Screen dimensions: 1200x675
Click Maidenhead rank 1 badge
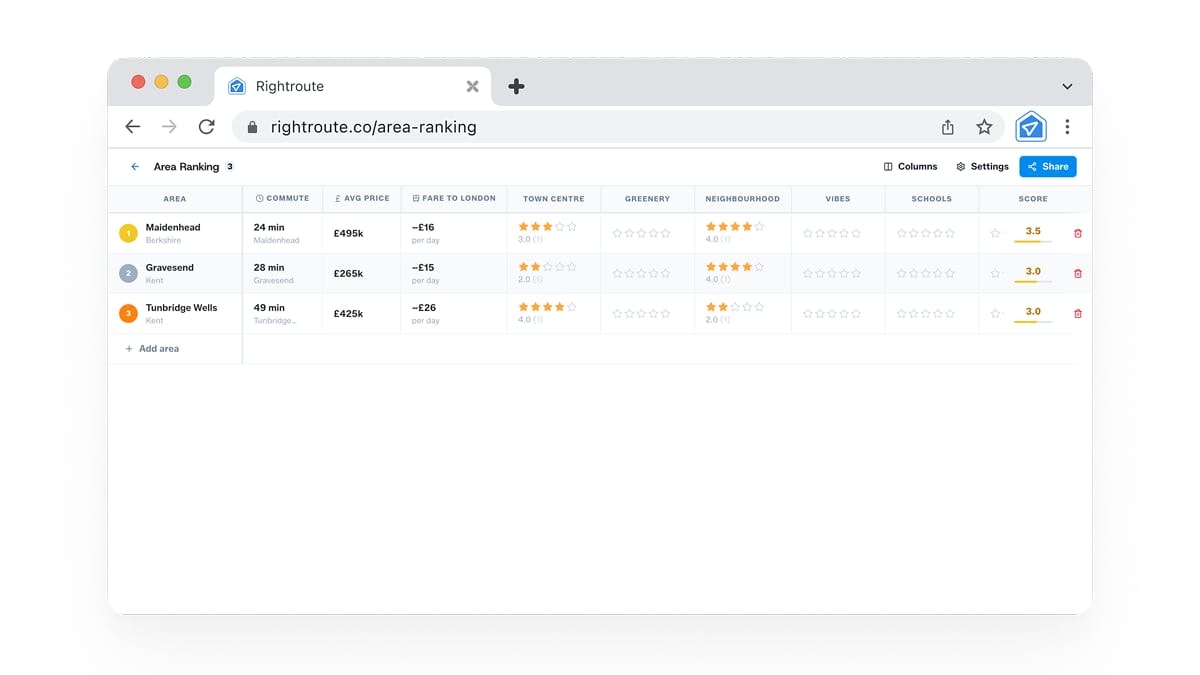pos(128,233)
